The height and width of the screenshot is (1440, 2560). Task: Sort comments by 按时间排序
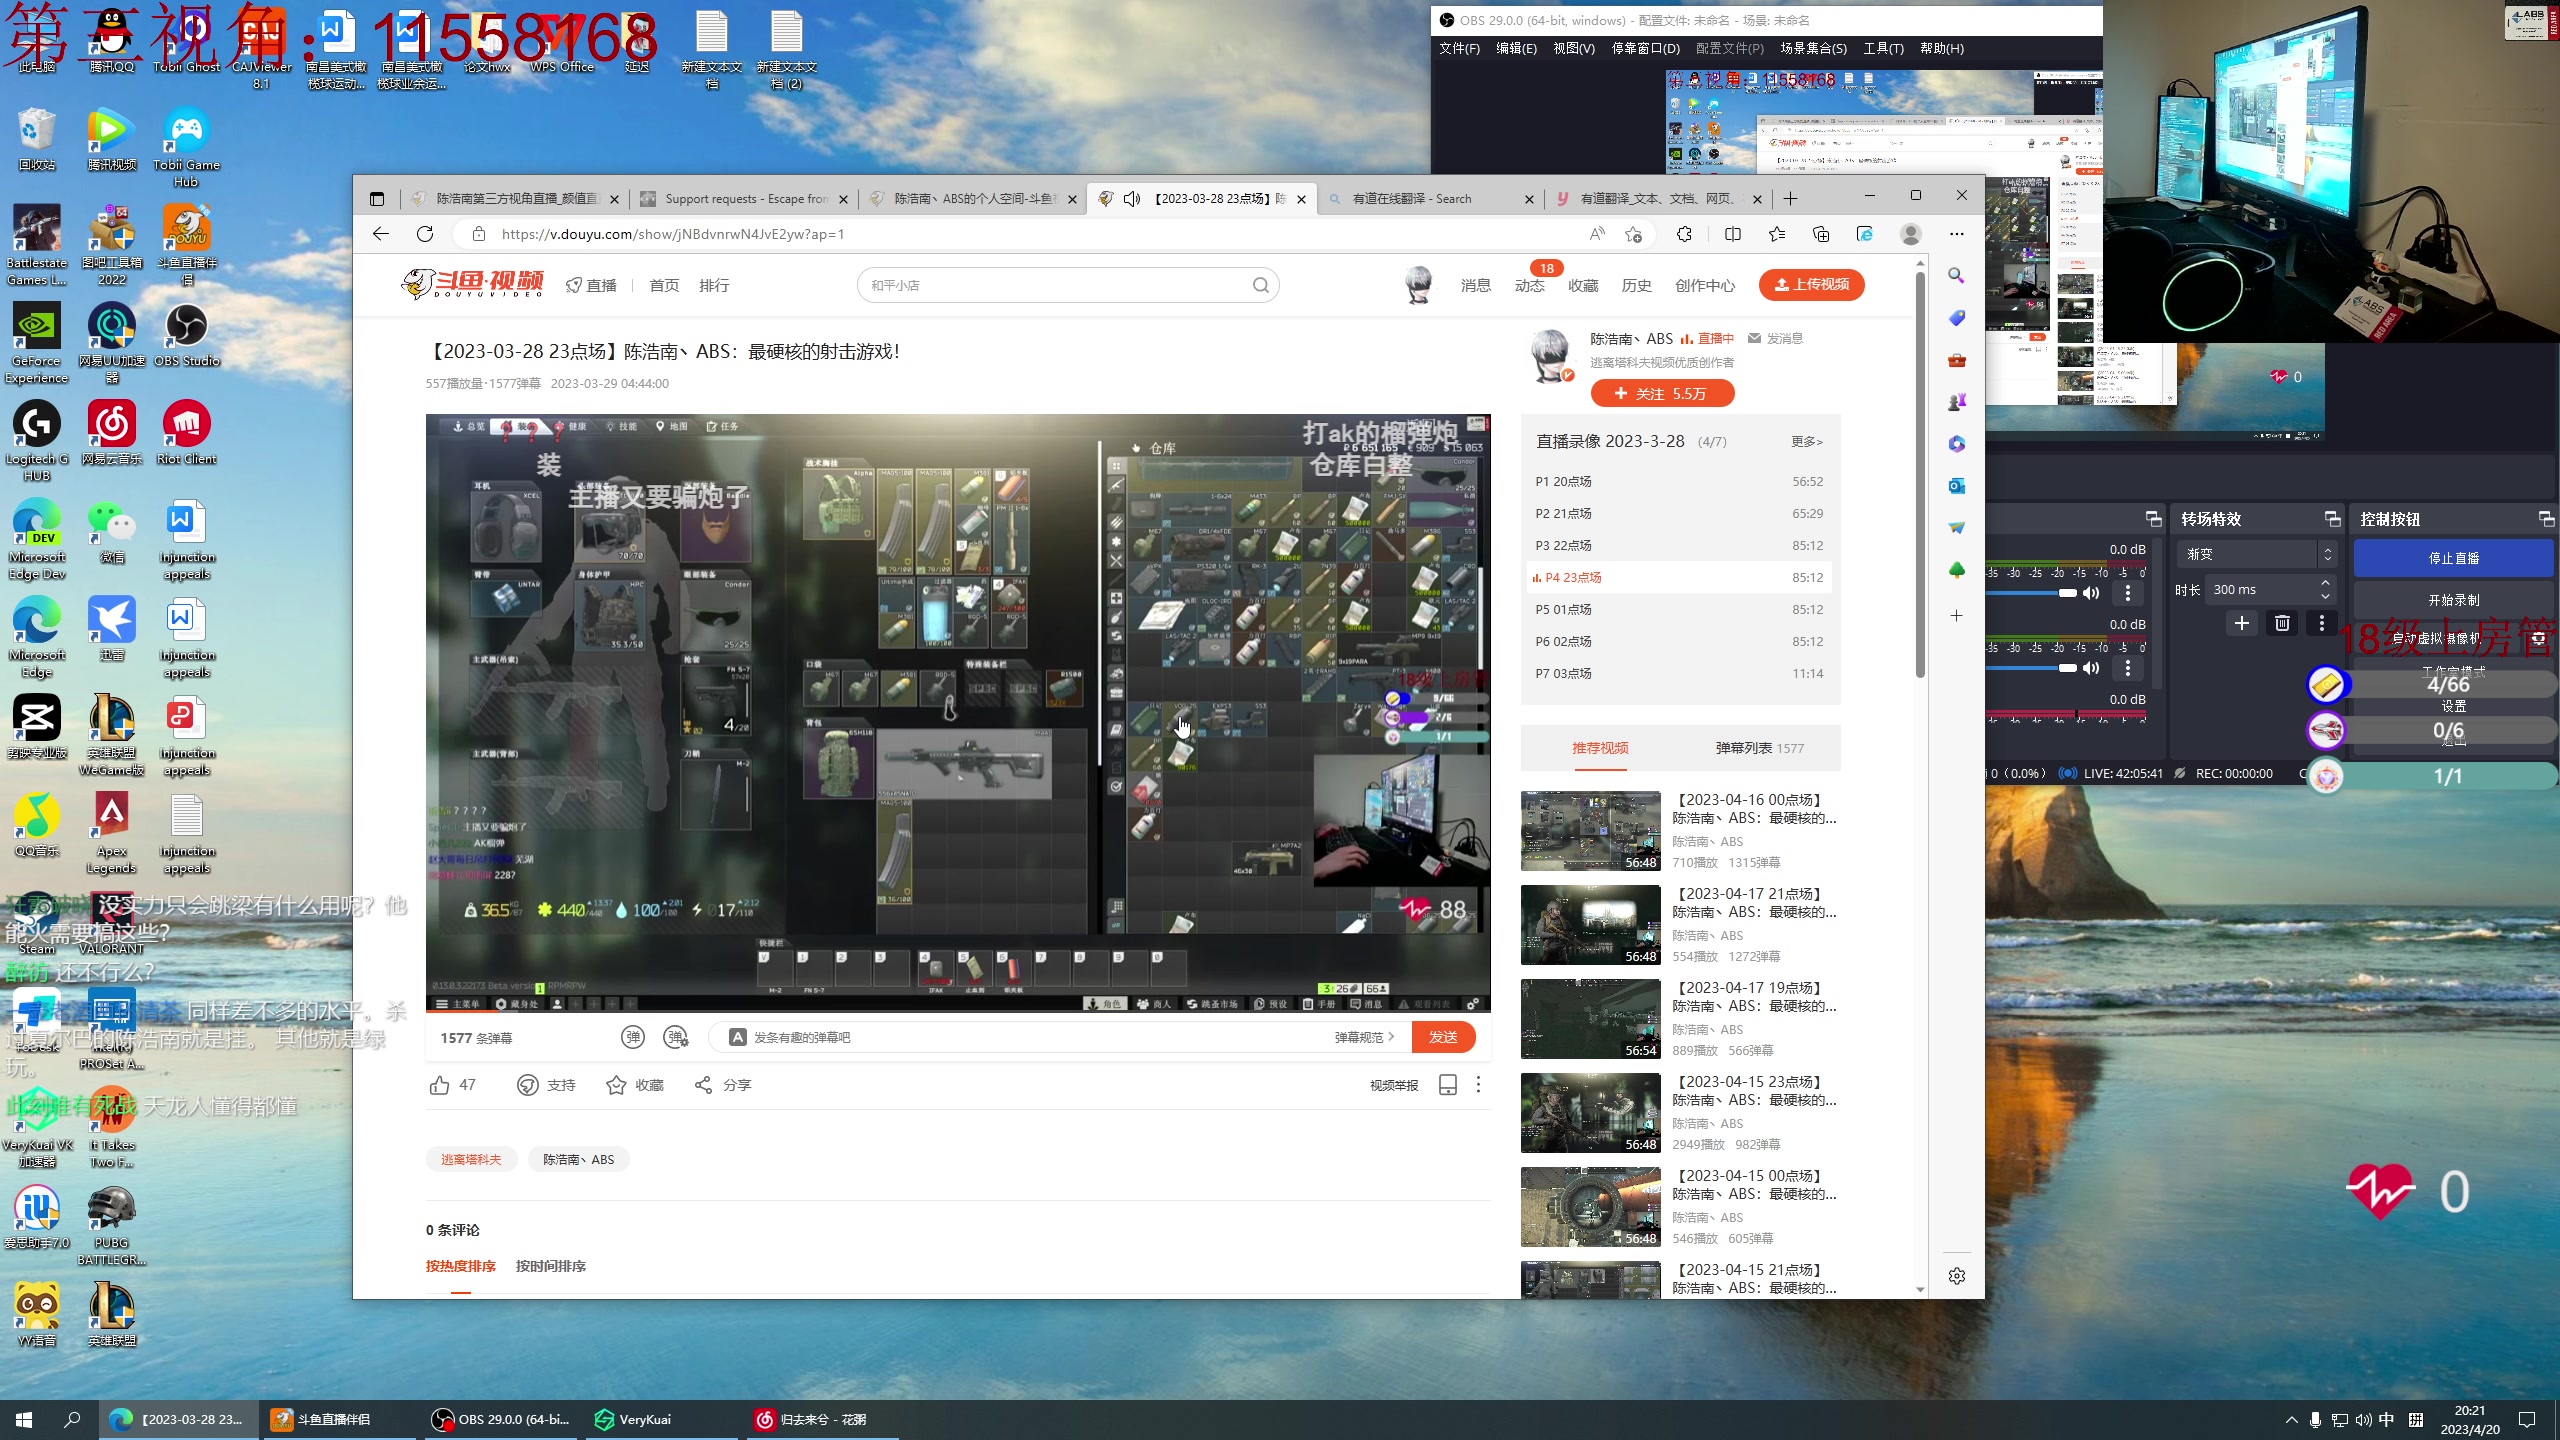click(x=551, y=1266)
